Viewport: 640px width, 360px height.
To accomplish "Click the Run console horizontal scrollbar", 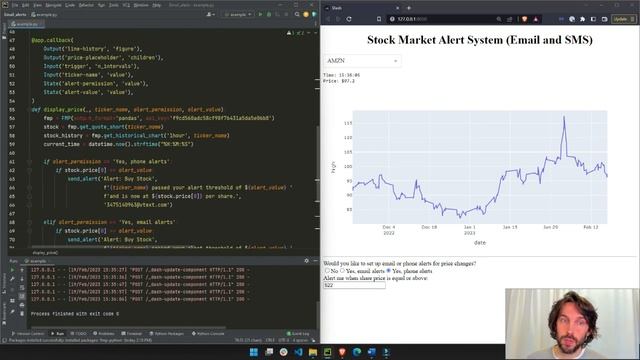I will click(x=128, y=327).
